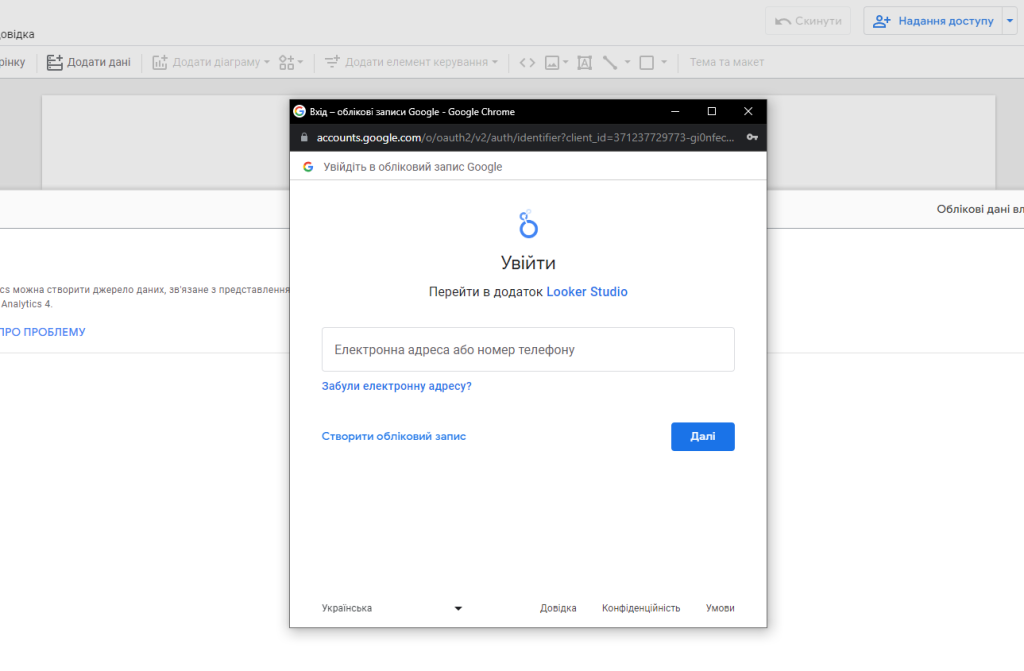Viewport: 1024px width, 671px height.
Task: Click the Looker Studio logo icon
Action: [528, 225]
